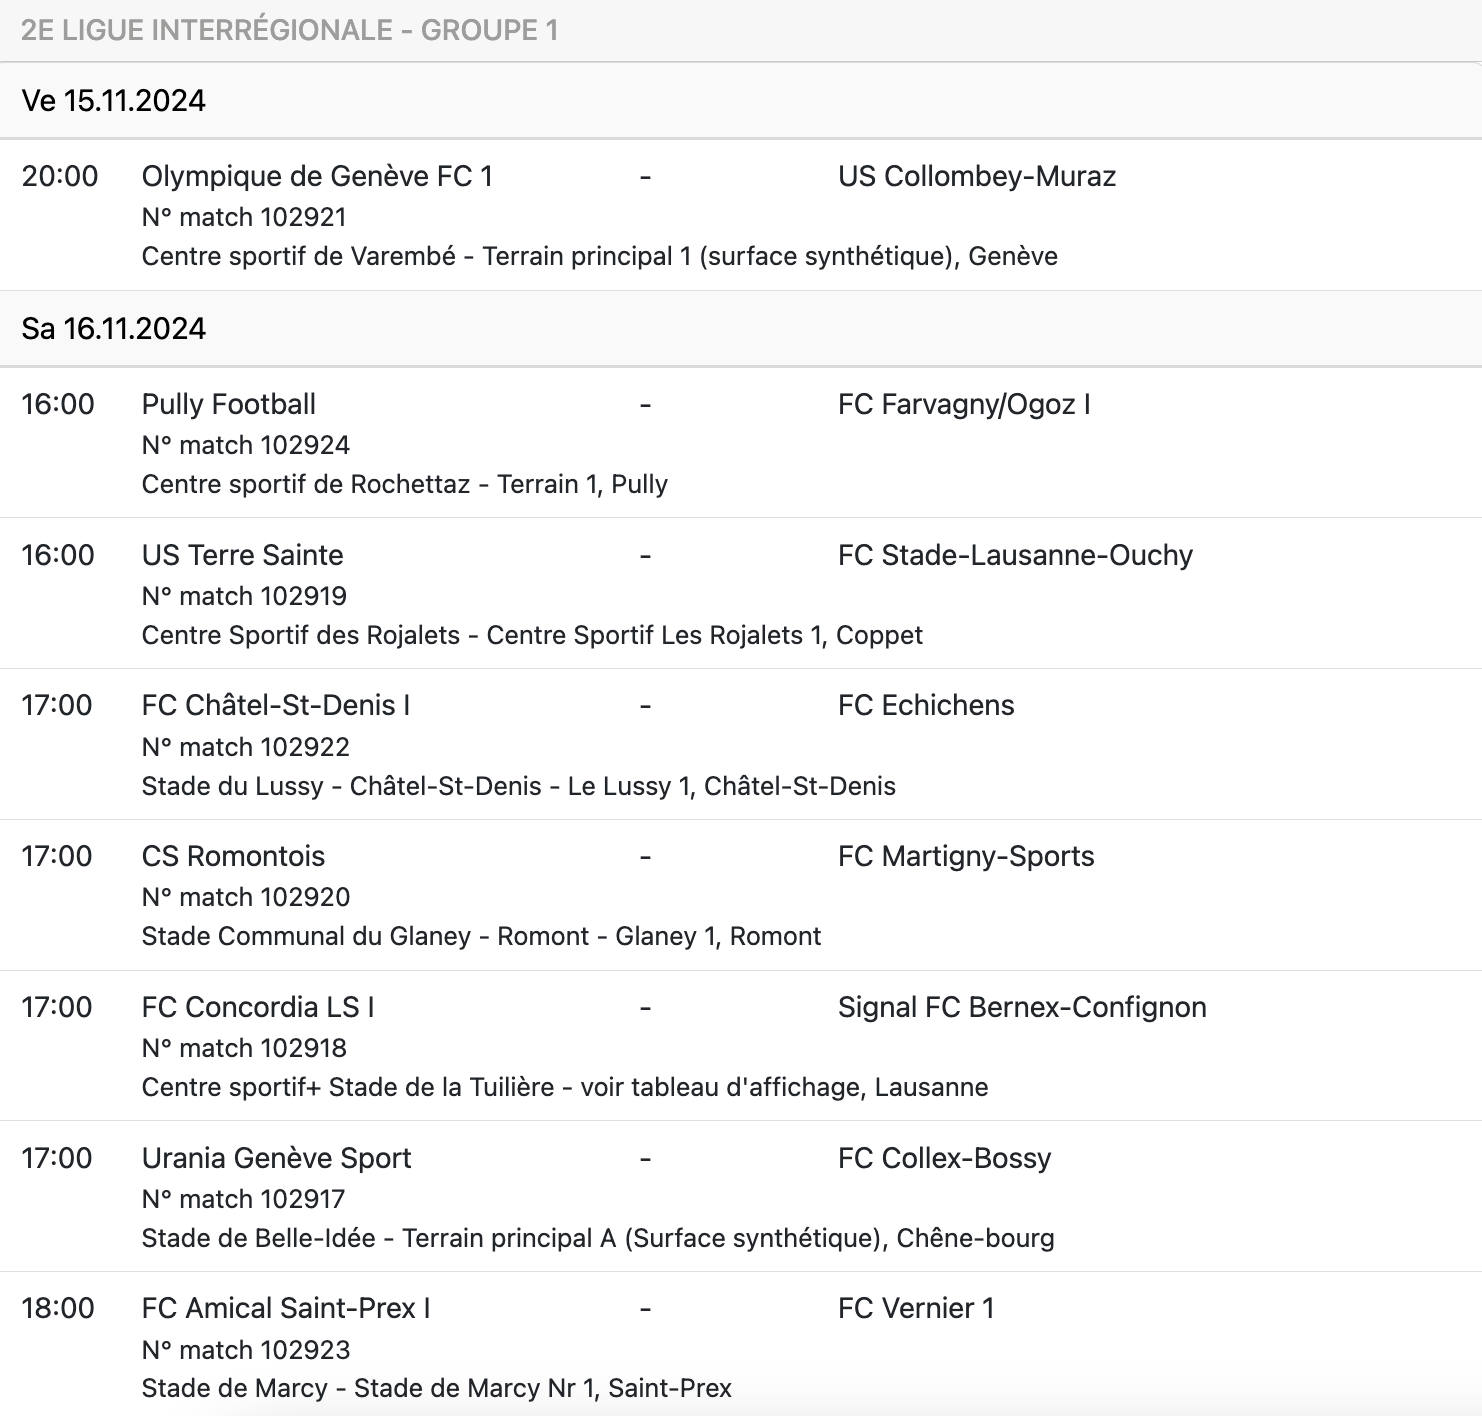Screen dimensions: 1482x1416
Task: Click FC Martigny-Sports team name
Action: click(965, 857)
